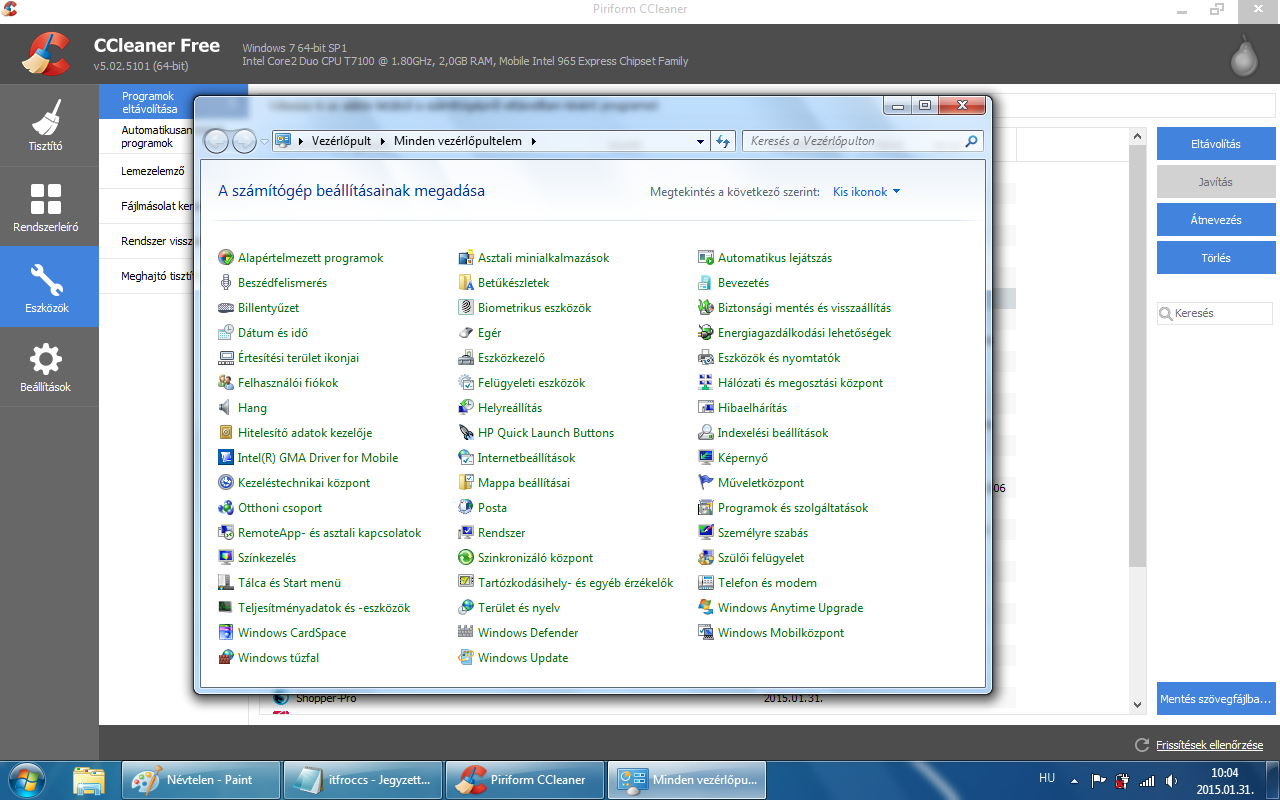Open the Tisztító broom icon

tap(47, 120)
